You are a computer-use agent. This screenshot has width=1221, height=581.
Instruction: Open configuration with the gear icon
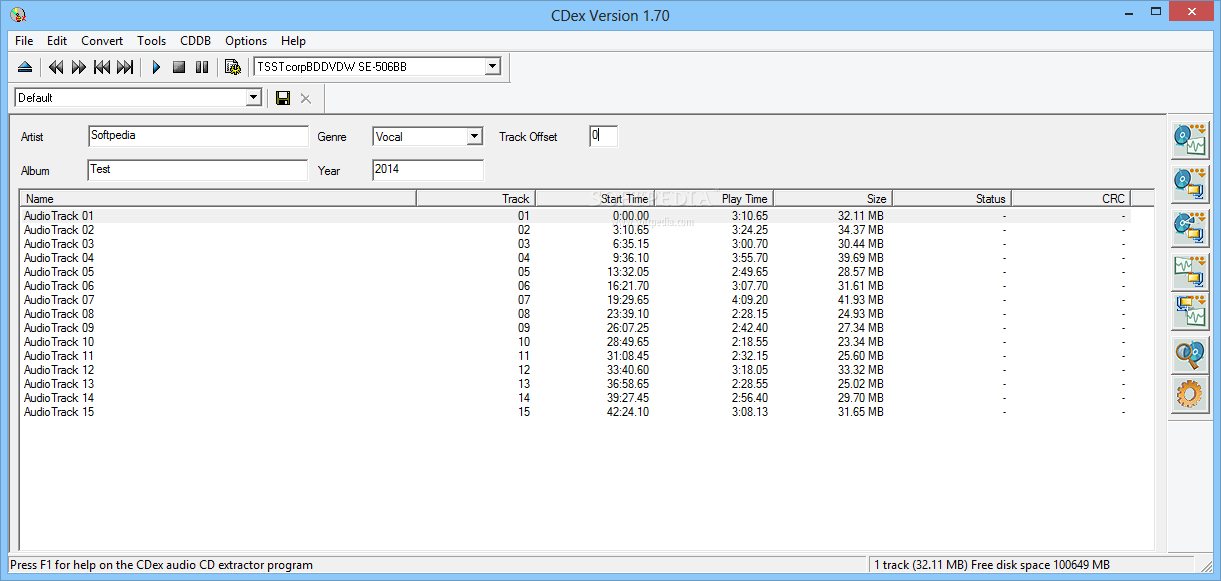[1190, 394]
